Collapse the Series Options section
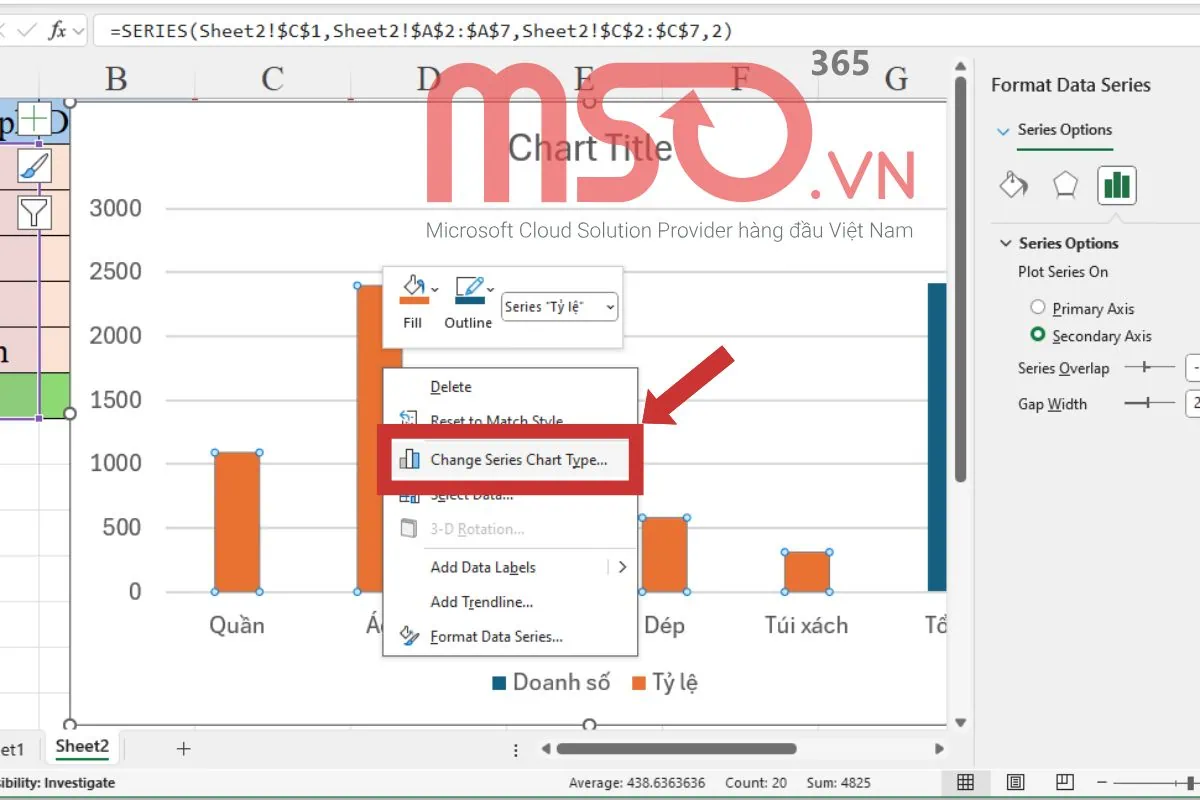Image resolution: width=1200 pixels, height=800 pixels. click(1006, 242)
